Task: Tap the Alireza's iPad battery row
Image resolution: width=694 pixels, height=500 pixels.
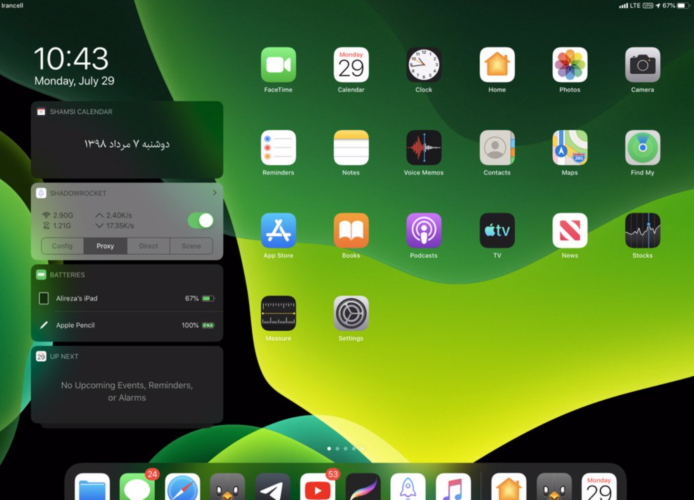Action: [127, 298]
